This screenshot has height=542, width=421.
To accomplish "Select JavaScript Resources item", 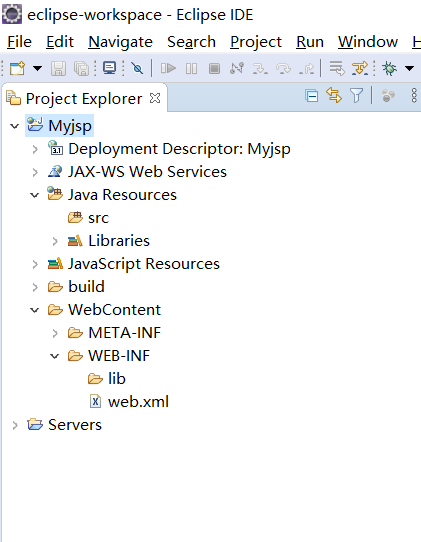I will tap(144, 264).
